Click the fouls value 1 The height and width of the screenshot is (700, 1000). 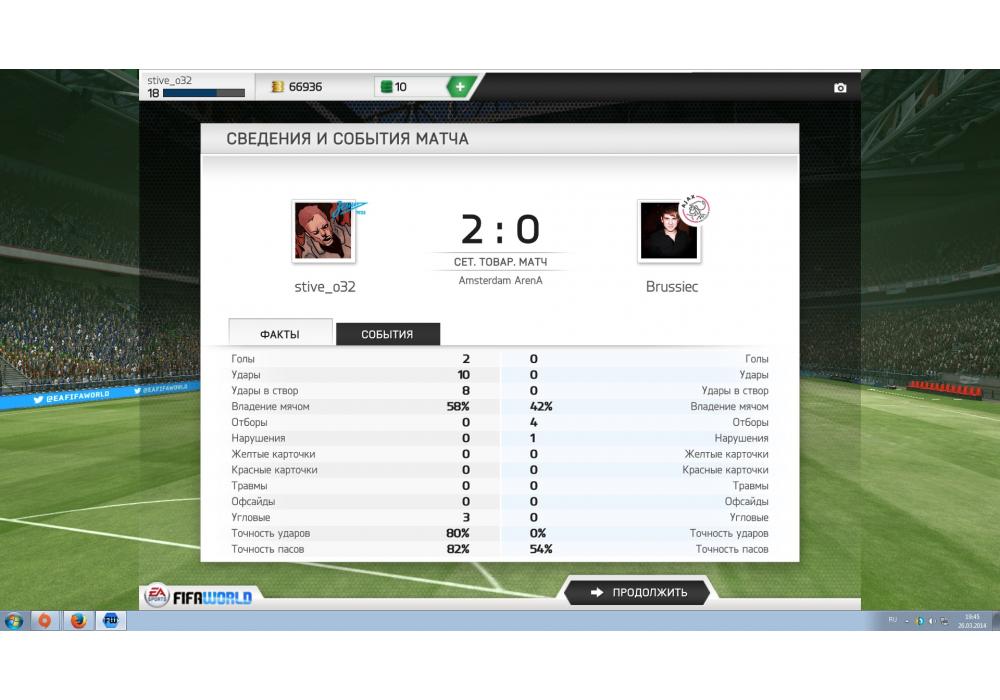533,438
